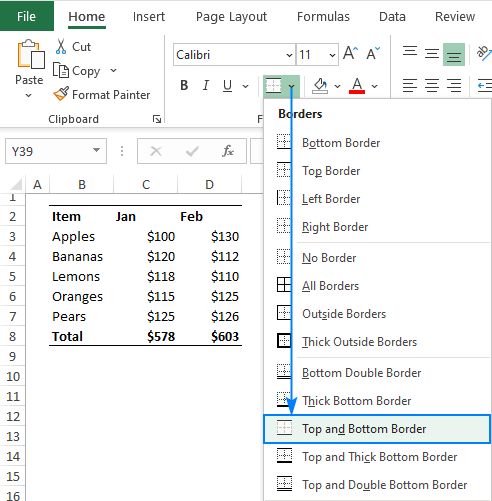
Task: Apply All Borders option
Action: [377, 286]
